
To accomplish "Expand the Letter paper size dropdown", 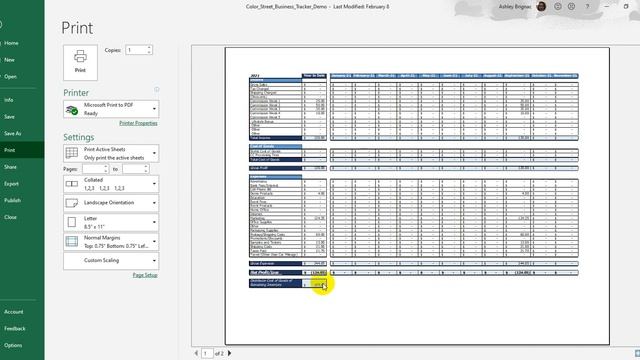I will click(111, 222).
